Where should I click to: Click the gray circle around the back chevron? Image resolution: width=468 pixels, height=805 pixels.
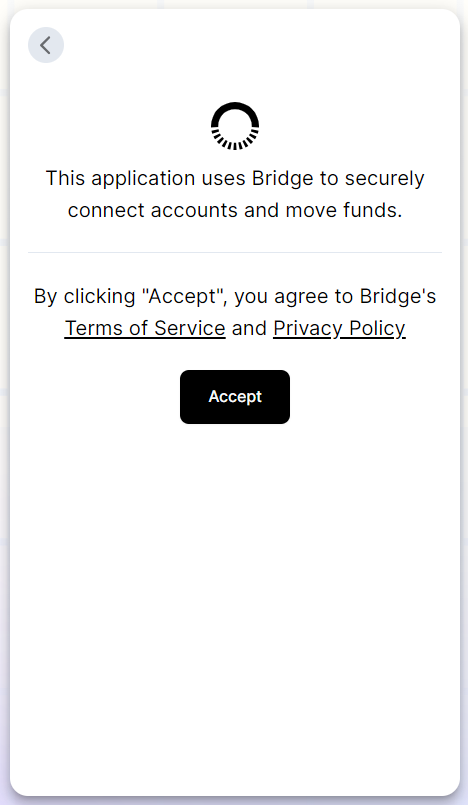pyautogui.click(x=46, y=45)
